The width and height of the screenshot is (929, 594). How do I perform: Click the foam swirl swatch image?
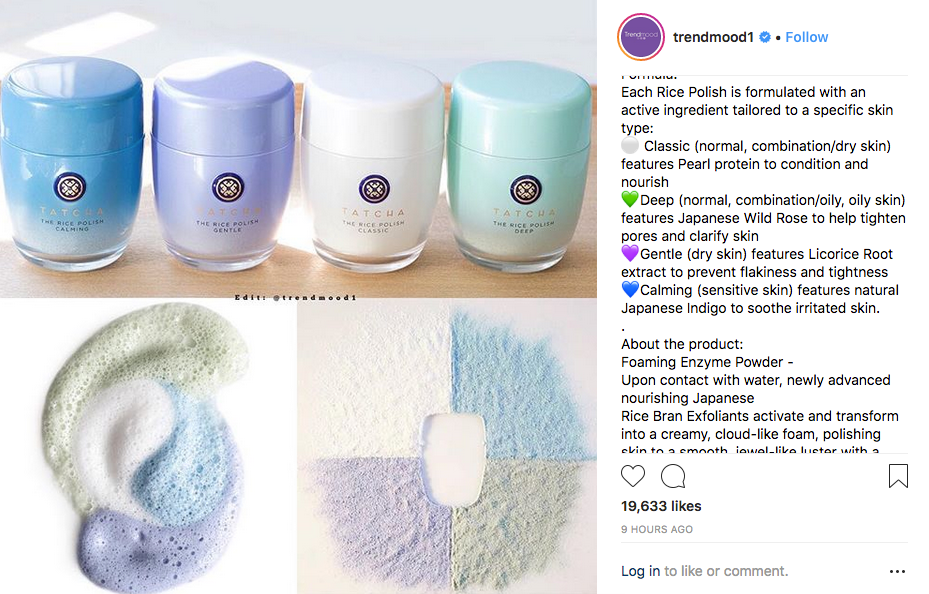tap(148, 447)
